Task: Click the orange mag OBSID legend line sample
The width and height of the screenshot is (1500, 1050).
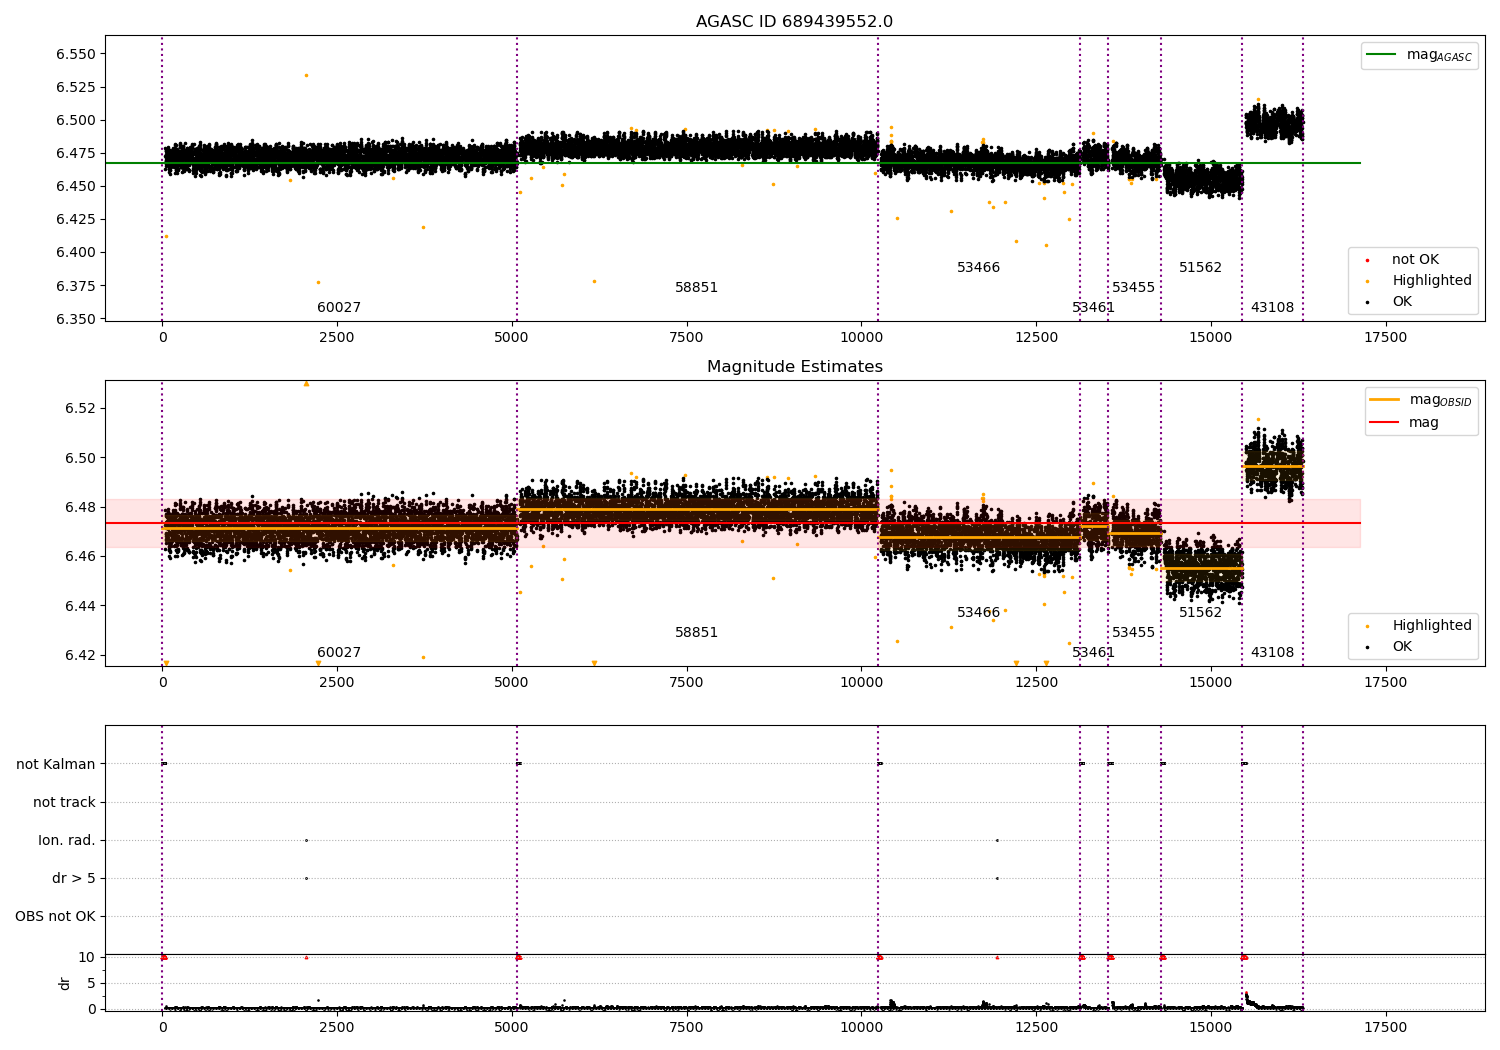Action: 1384,400
